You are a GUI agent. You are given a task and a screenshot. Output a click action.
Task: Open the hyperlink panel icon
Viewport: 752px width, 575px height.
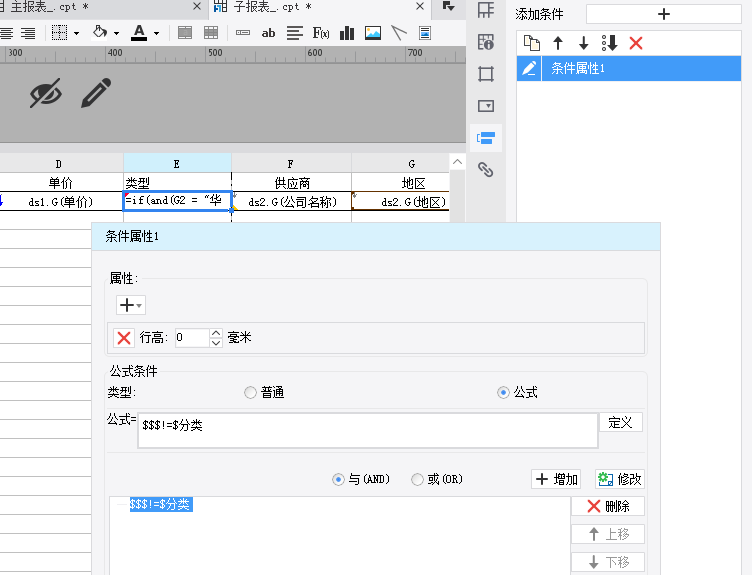pos(486,170)
